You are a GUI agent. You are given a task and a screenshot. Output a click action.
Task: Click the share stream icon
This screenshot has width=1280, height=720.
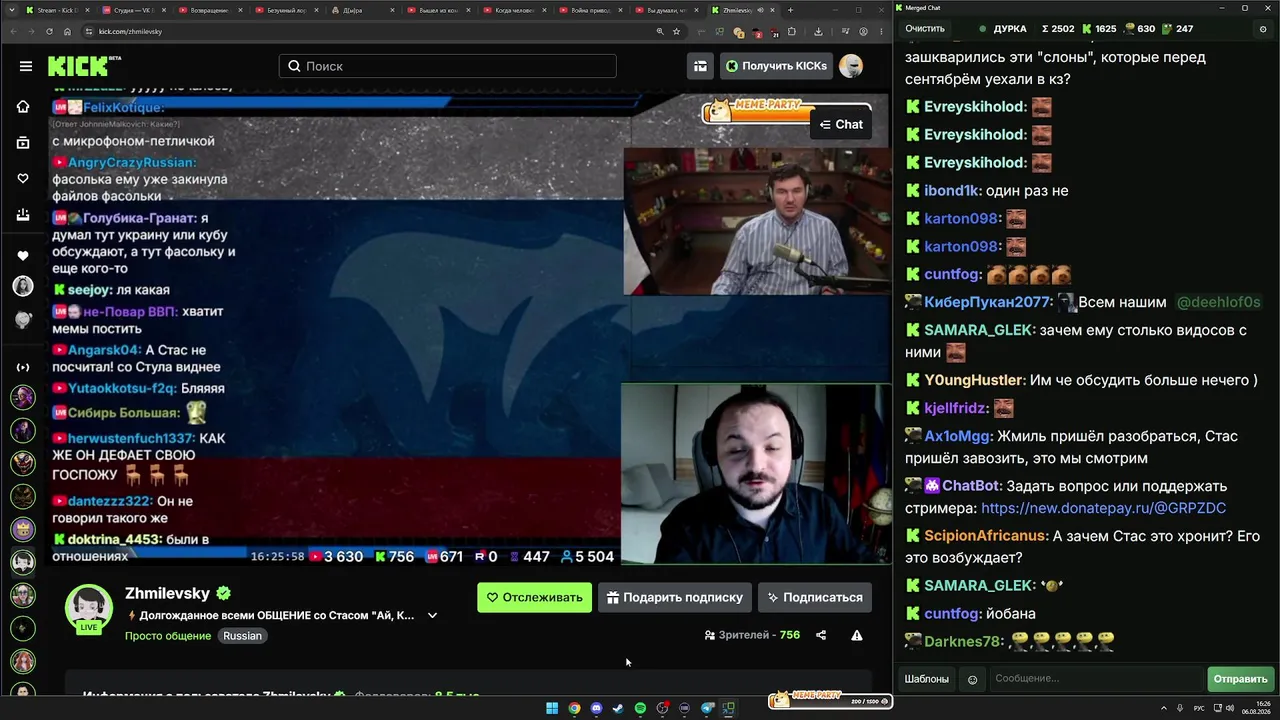pyautogui.click(x=821, y=635)
